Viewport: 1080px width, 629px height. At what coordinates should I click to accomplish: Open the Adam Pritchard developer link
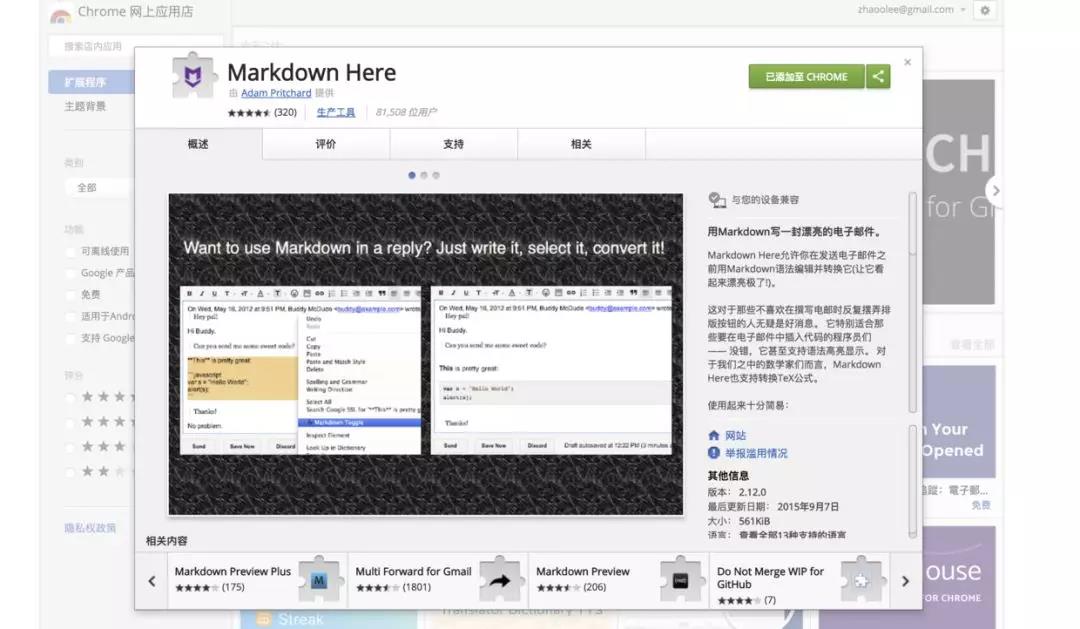[x=276, y=93]
